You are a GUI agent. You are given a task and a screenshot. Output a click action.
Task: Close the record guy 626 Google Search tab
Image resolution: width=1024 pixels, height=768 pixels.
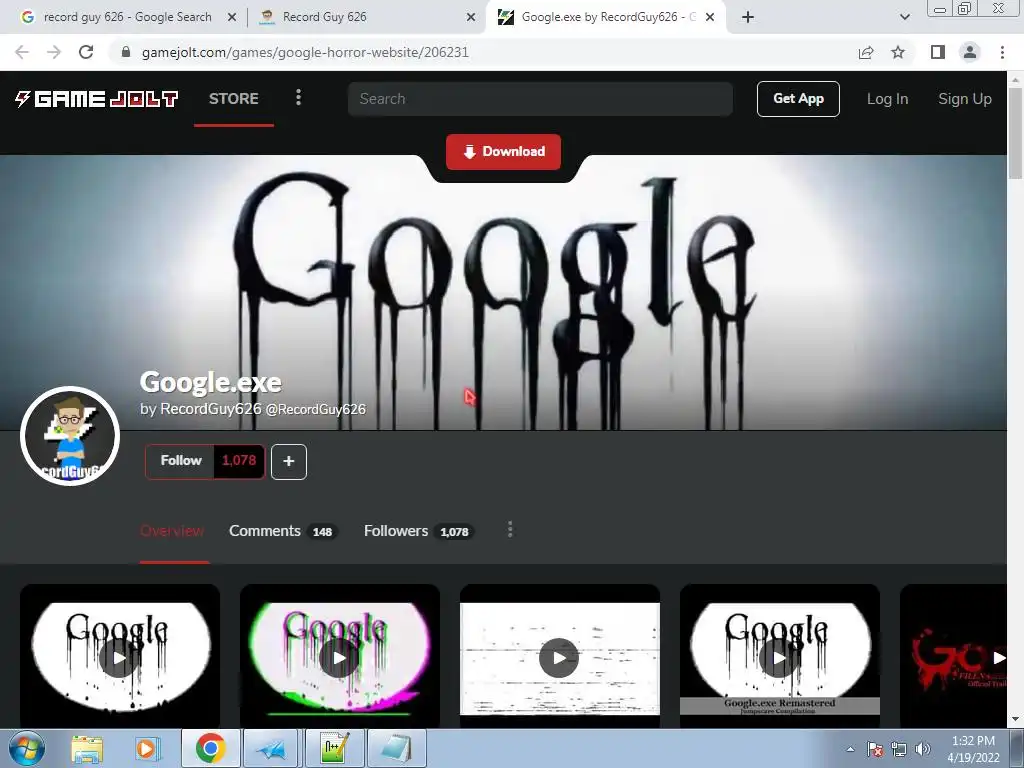(x=232, y=17)
